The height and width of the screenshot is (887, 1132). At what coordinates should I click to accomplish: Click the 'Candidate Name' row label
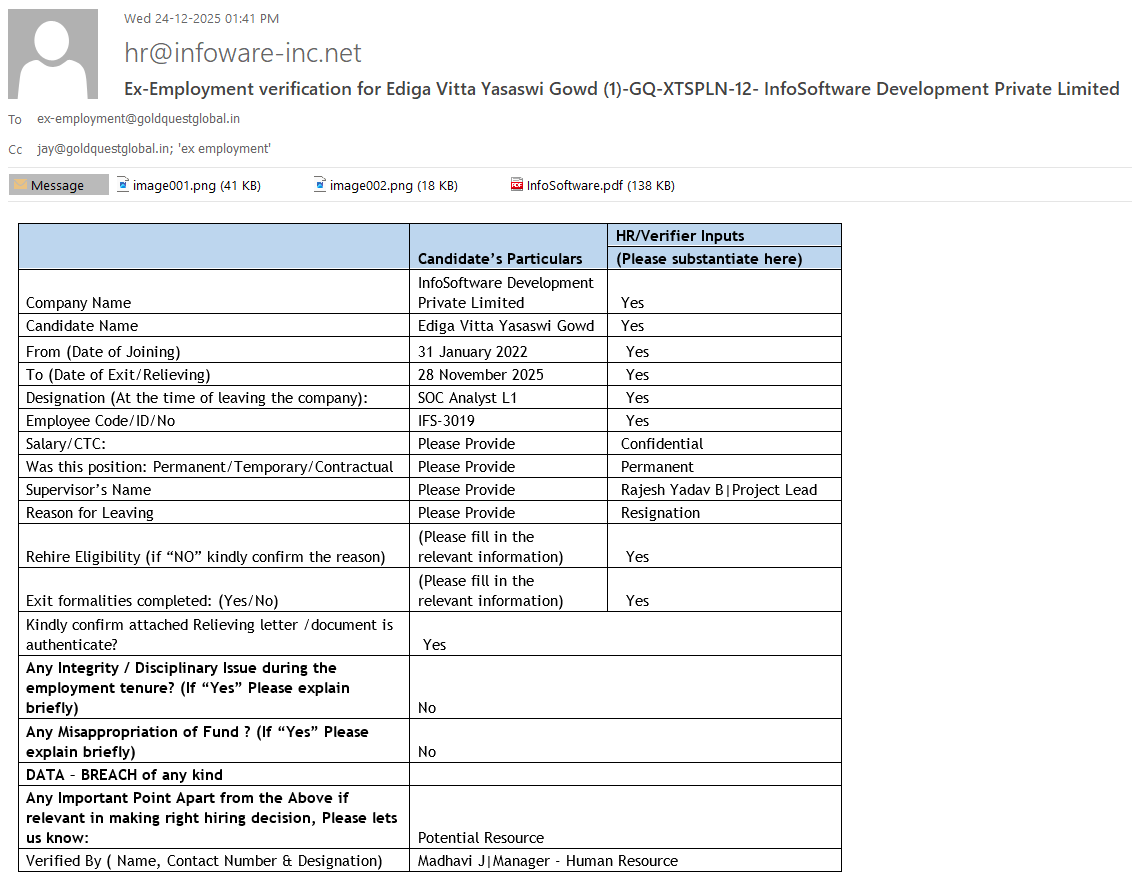tap(82, 325)
